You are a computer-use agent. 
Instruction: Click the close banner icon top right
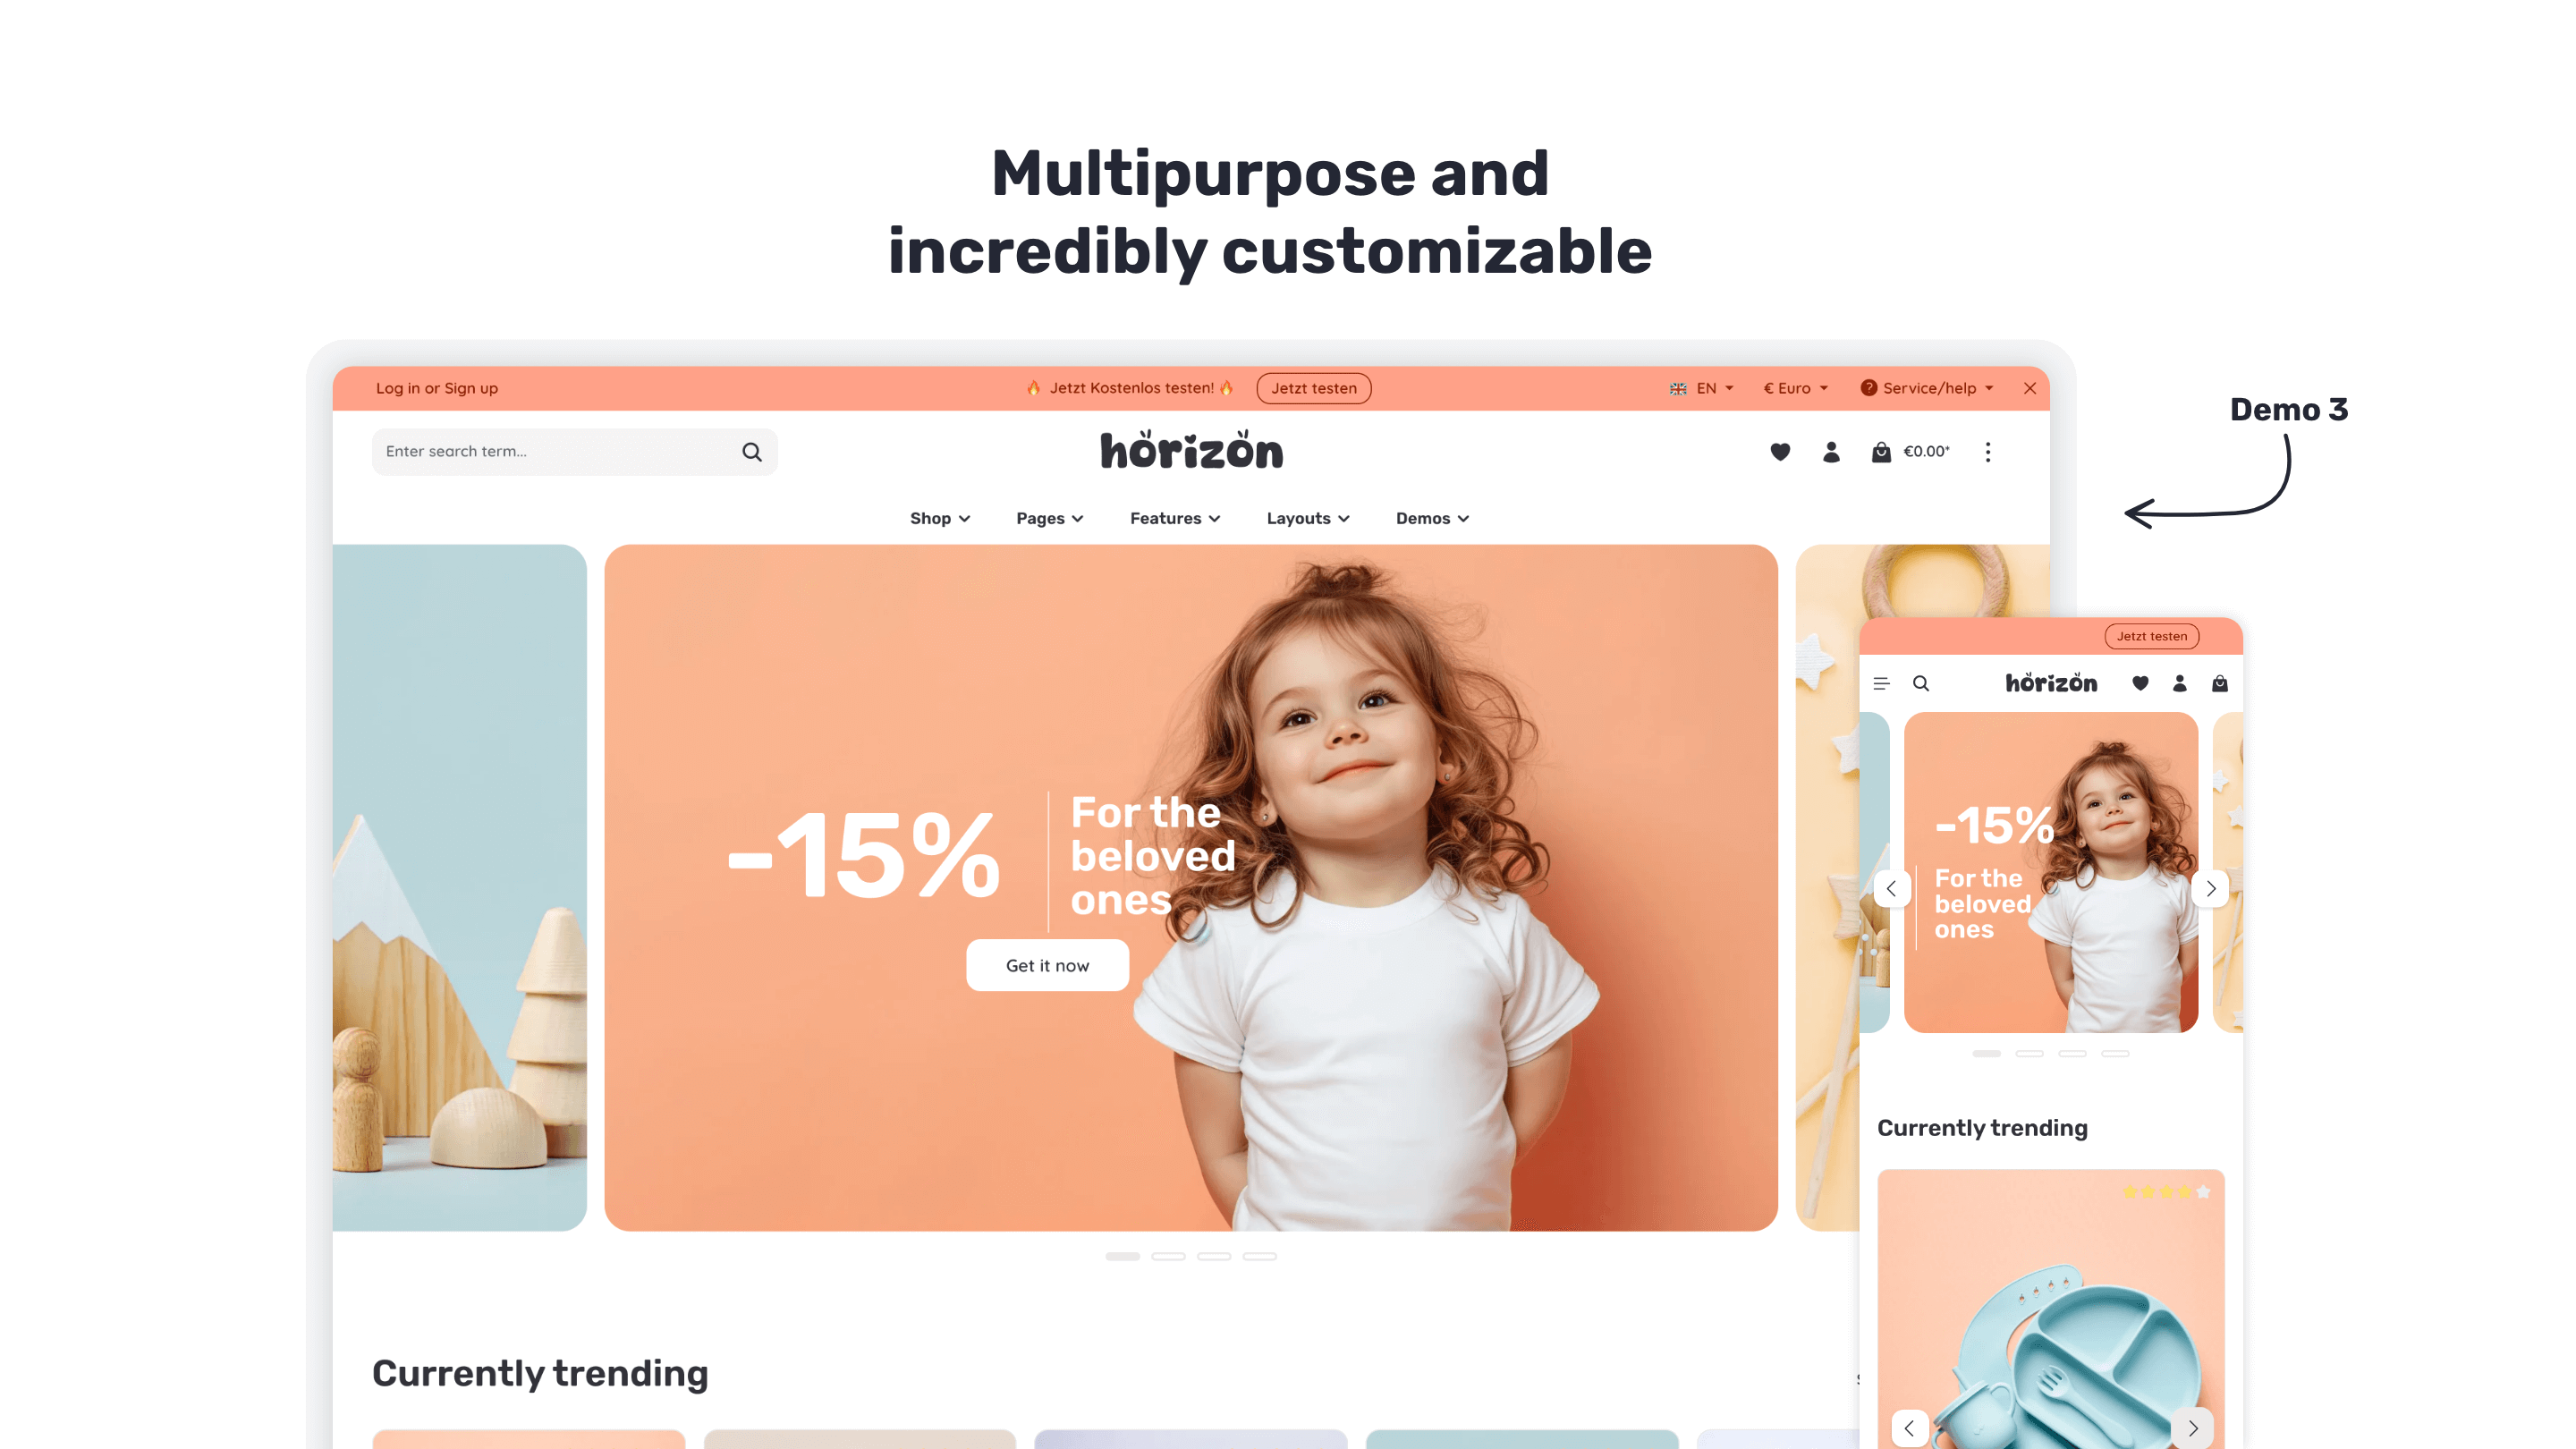coord(2029,387)
